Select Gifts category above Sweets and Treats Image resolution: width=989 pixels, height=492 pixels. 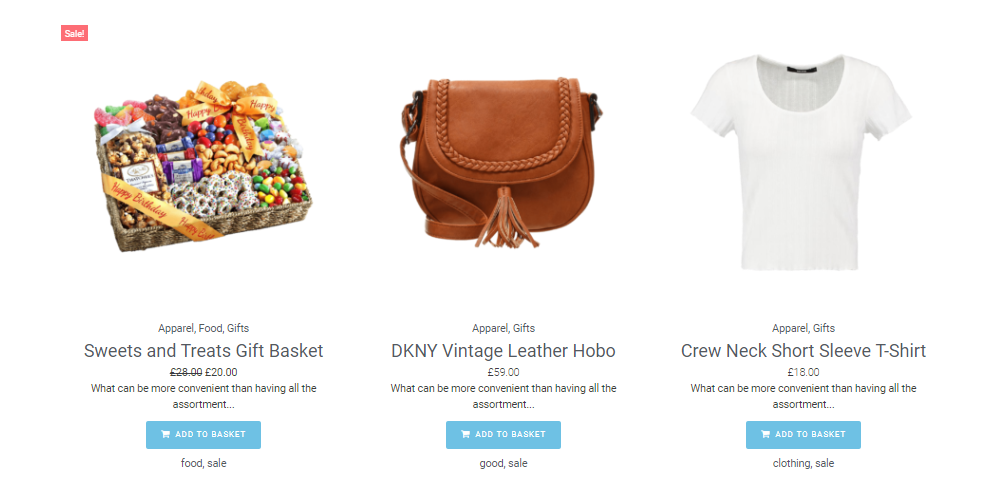tap(238, 328)
